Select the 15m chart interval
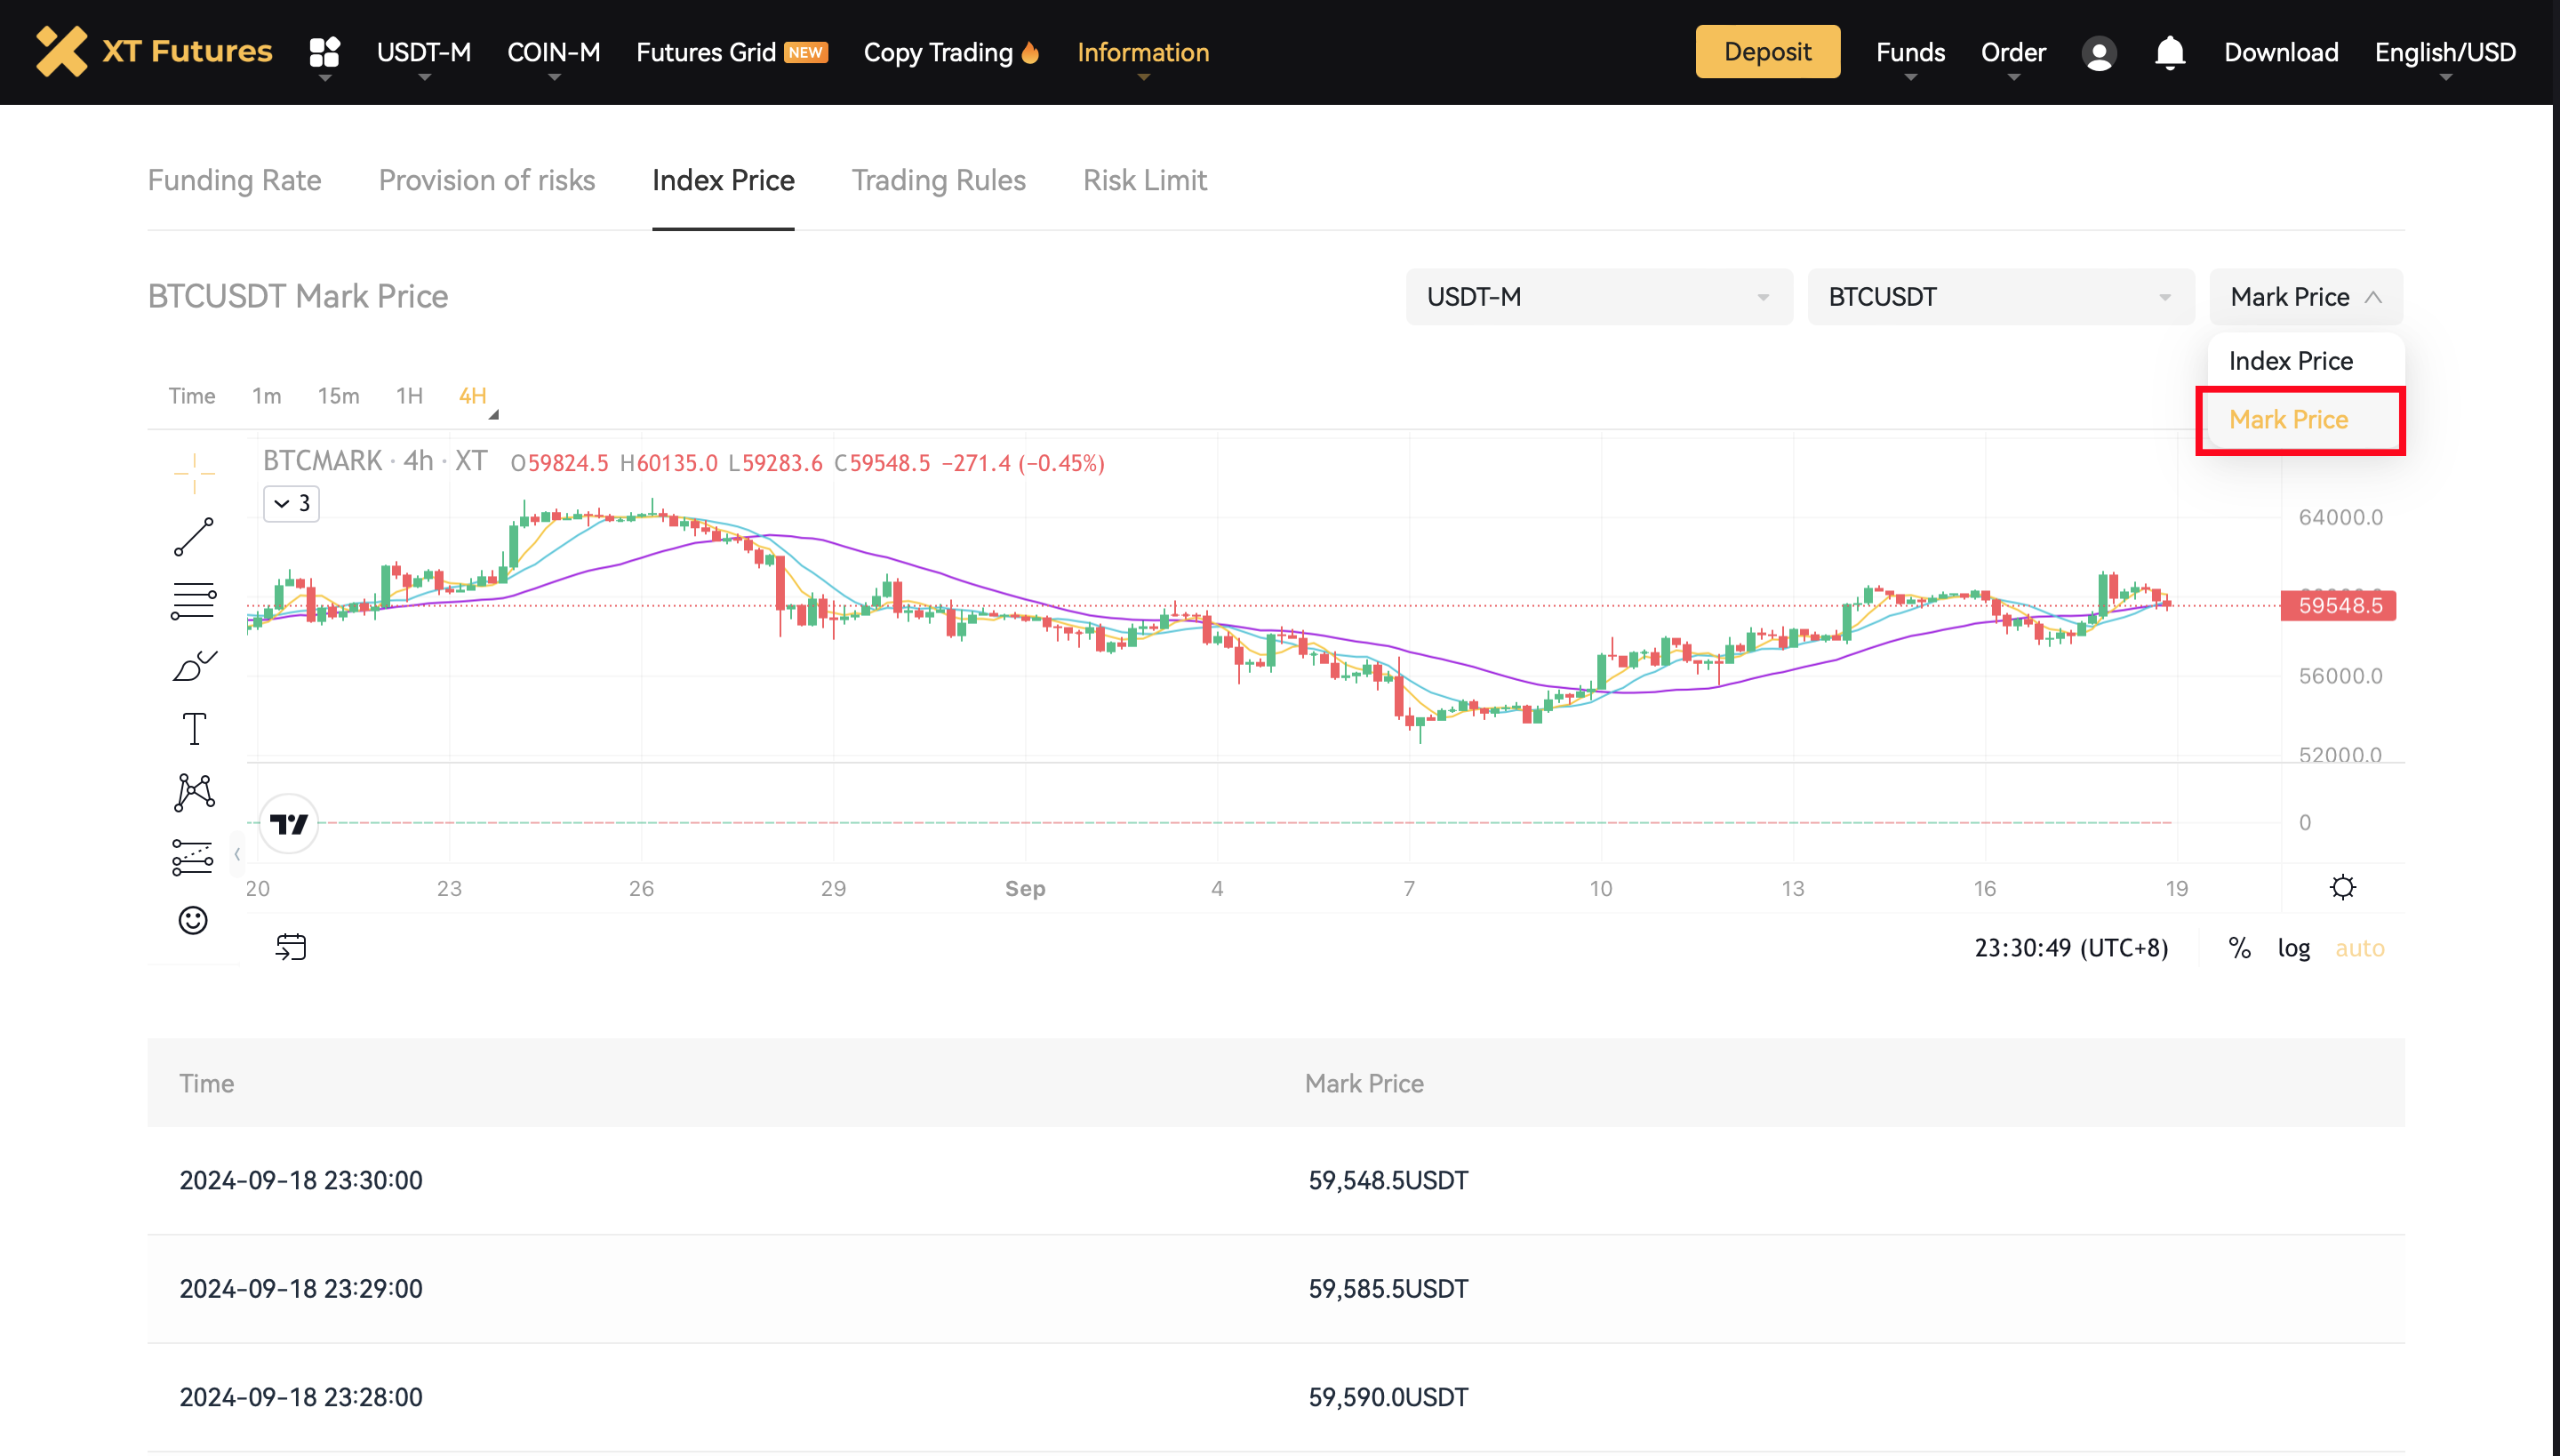The image size is (2560, 1456). 338,396
